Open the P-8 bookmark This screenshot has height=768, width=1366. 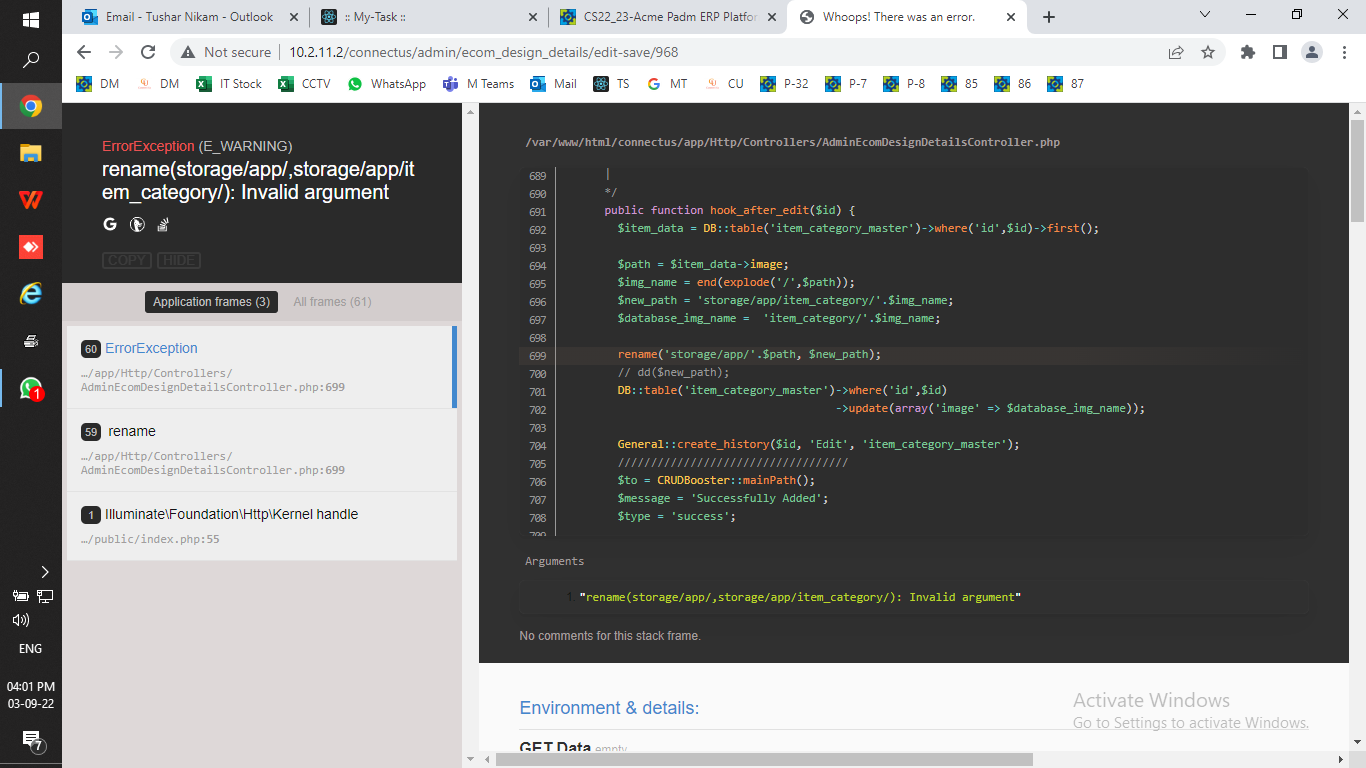pos(905,84)
